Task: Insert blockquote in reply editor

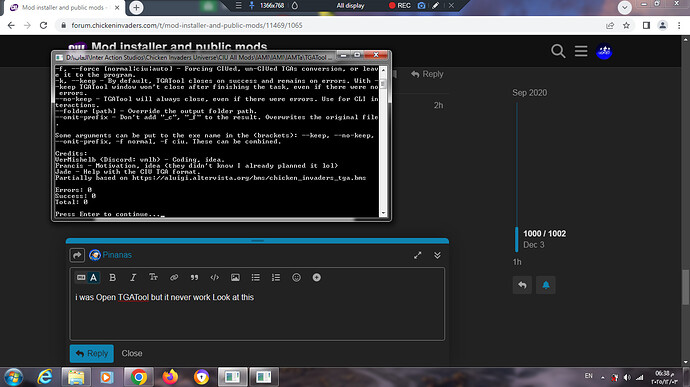Action: coord(194,277)
